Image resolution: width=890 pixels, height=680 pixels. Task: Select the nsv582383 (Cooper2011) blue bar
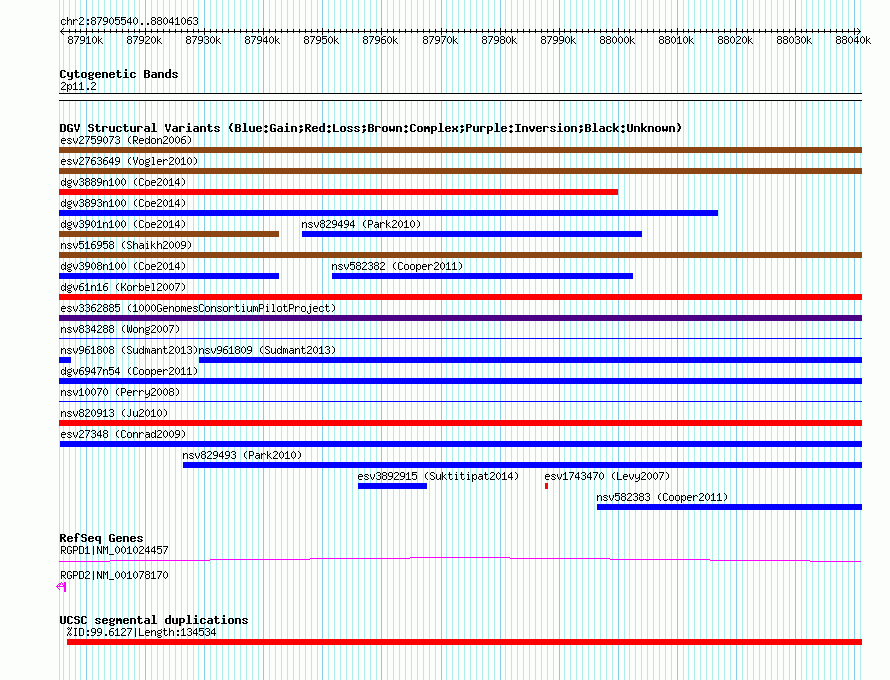tap(728, 507)
